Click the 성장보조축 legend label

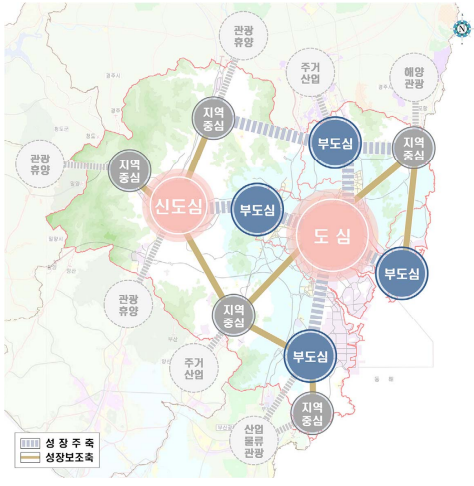(x=70, y=457)
